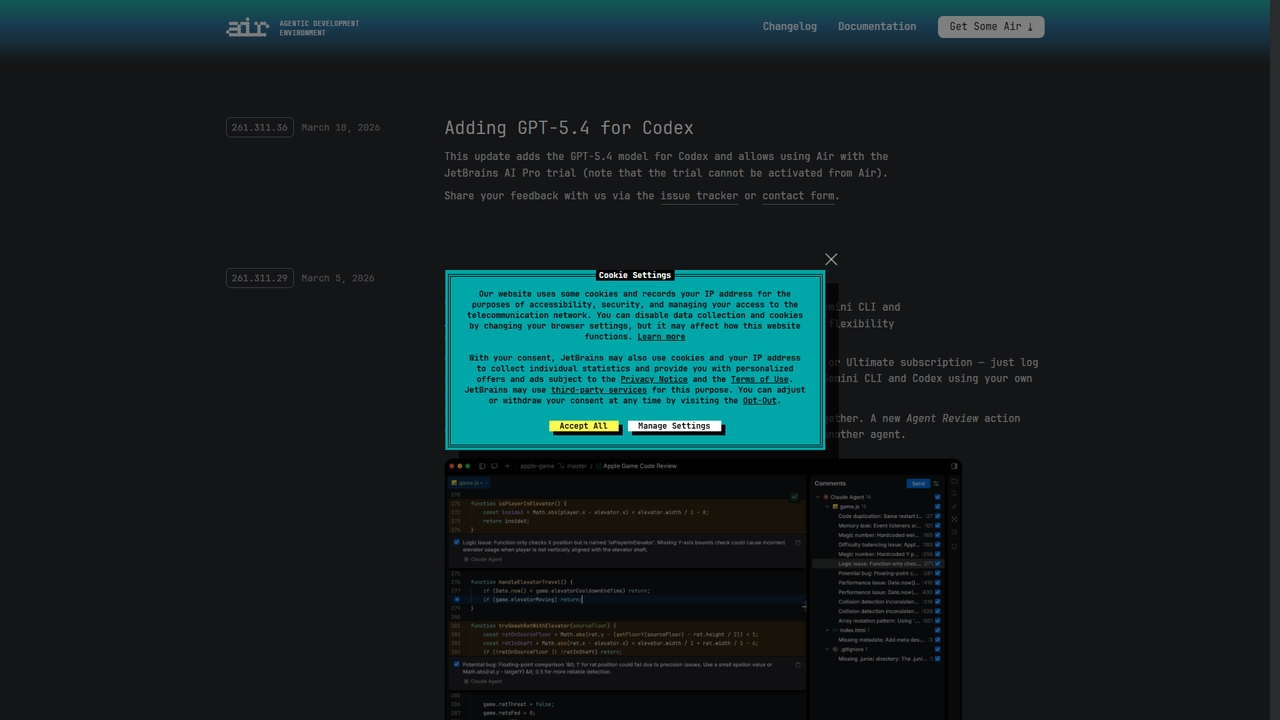Image resolution: width=1280 pixels, height=720 pixels.
Task: Click the branch icon next to master
Action: [x=562, y=466]
